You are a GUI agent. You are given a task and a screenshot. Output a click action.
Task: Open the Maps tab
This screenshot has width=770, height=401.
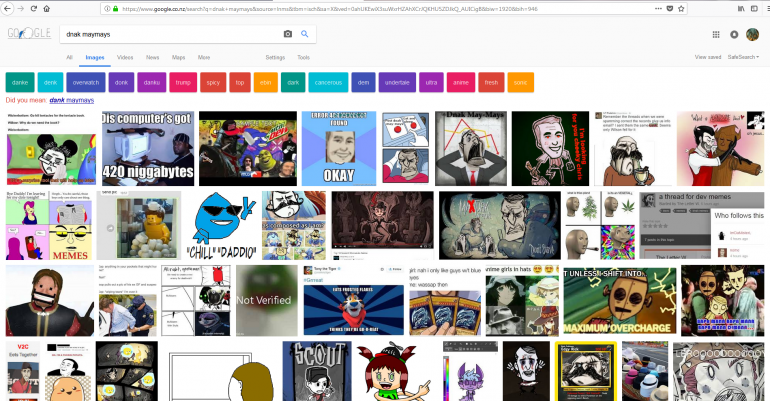point(178,57)
